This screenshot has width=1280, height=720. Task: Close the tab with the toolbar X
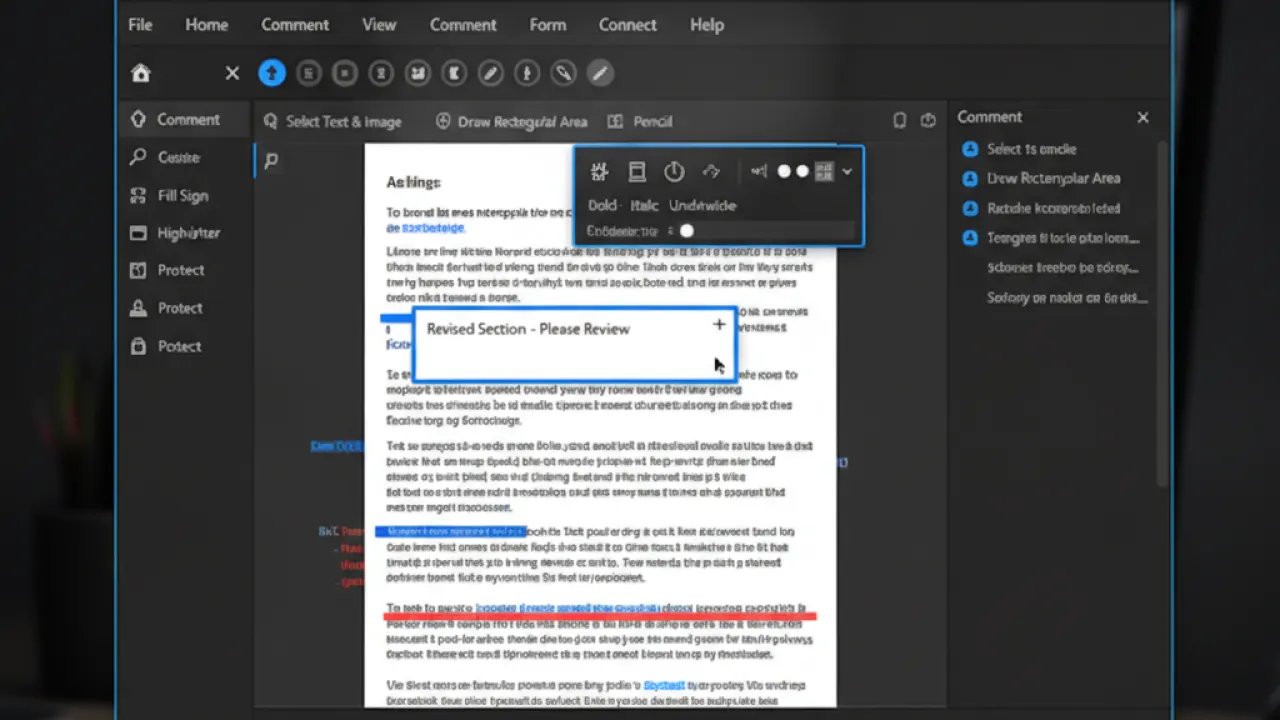232,73
